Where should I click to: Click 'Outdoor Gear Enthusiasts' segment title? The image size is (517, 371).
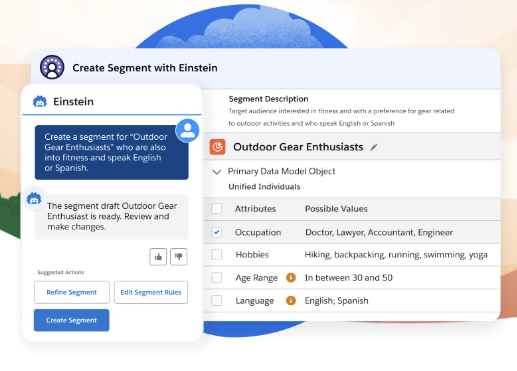point(298,147)
